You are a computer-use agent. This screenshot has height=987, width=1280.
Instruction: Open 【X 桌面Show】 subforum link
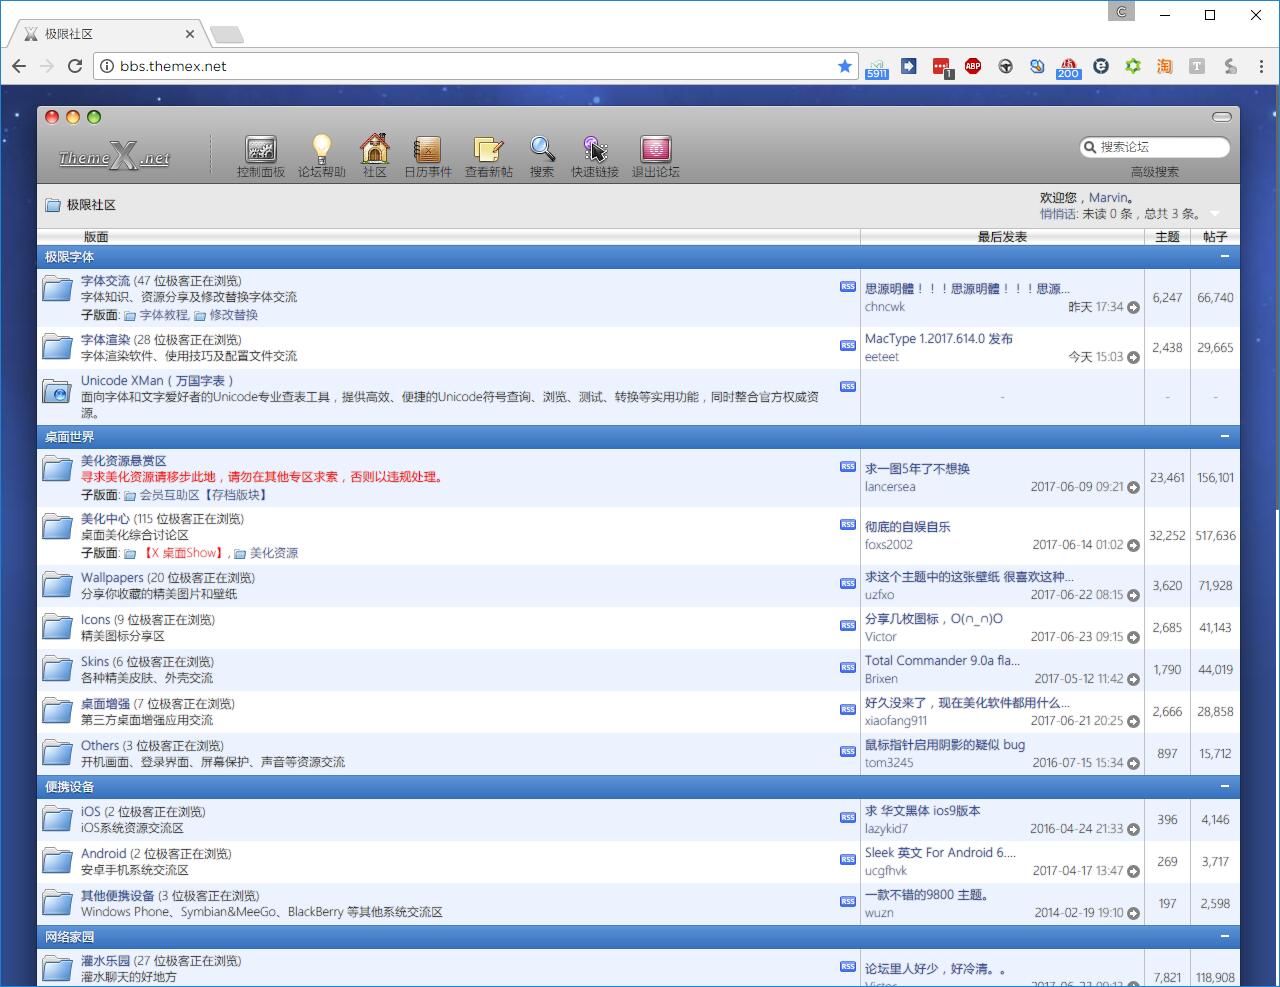point(184,553)
